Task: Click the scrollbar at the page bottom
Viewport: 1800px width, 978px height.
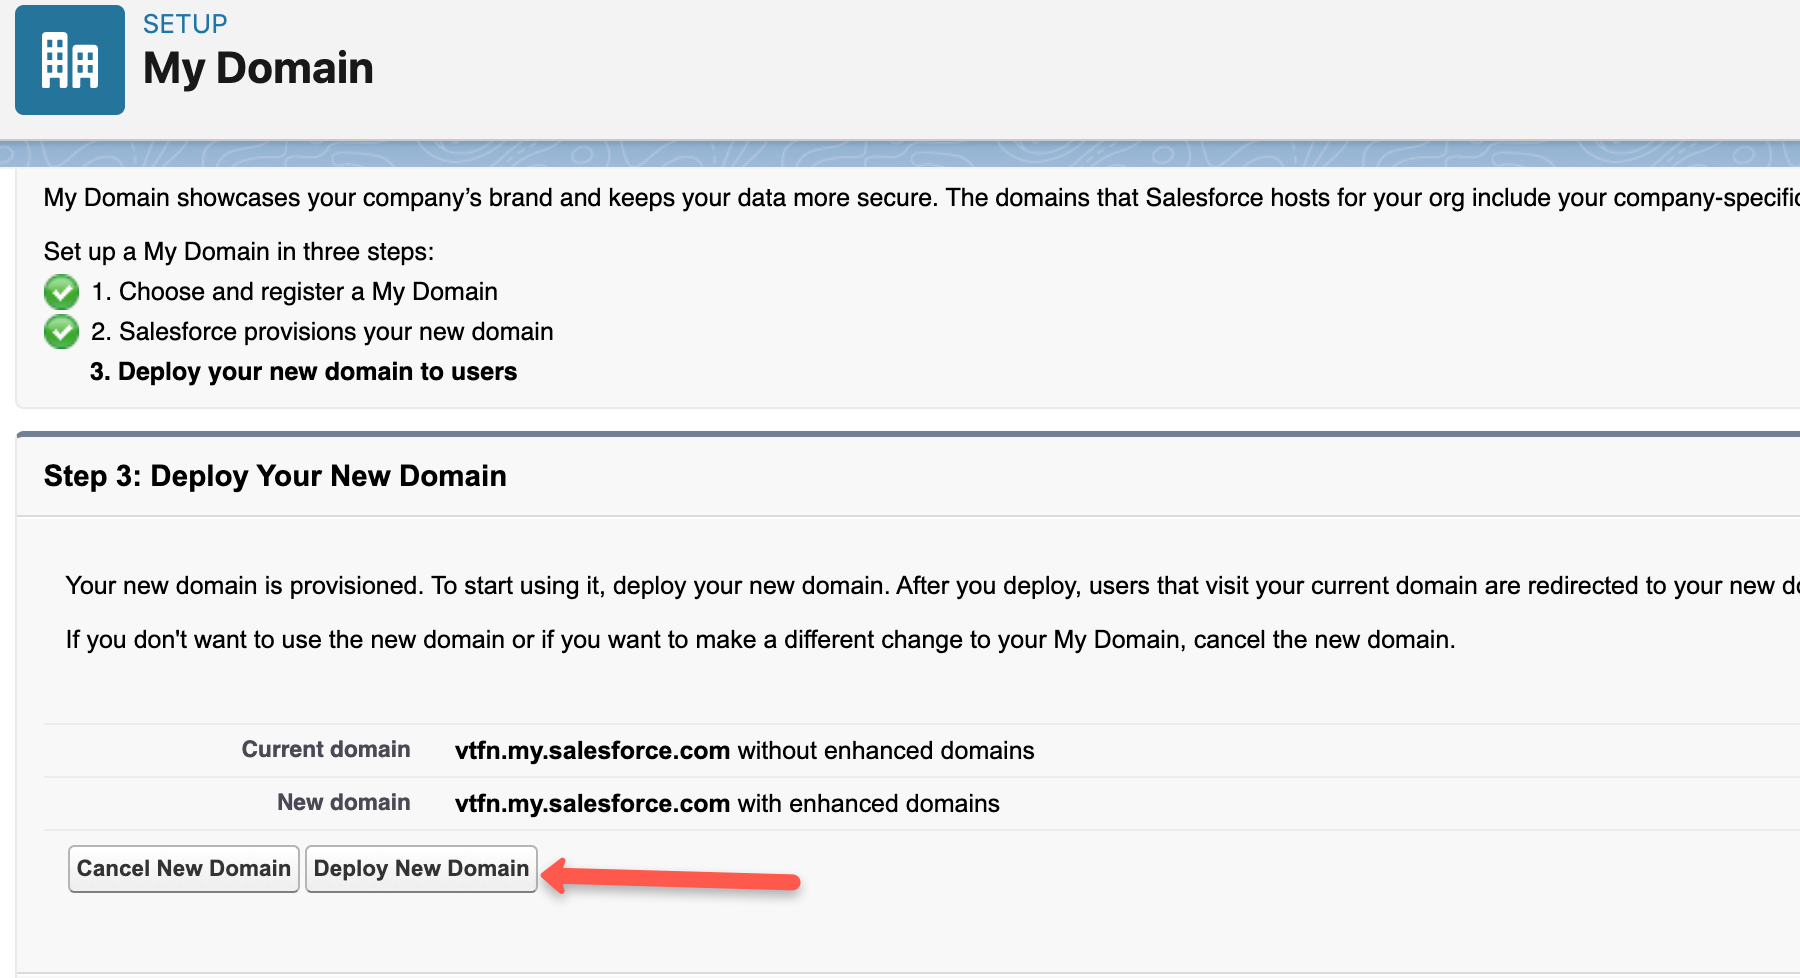Action: [x=900, y=971]
